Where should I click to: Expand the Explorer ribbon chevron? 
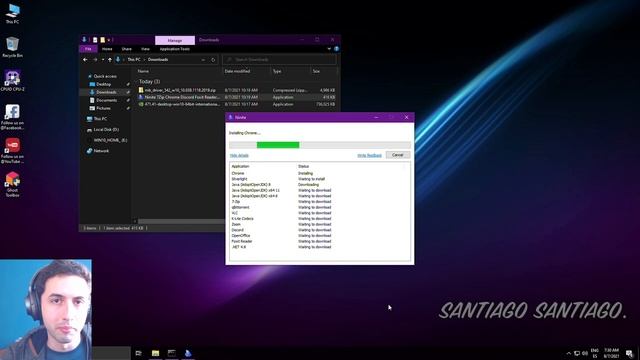329,49
